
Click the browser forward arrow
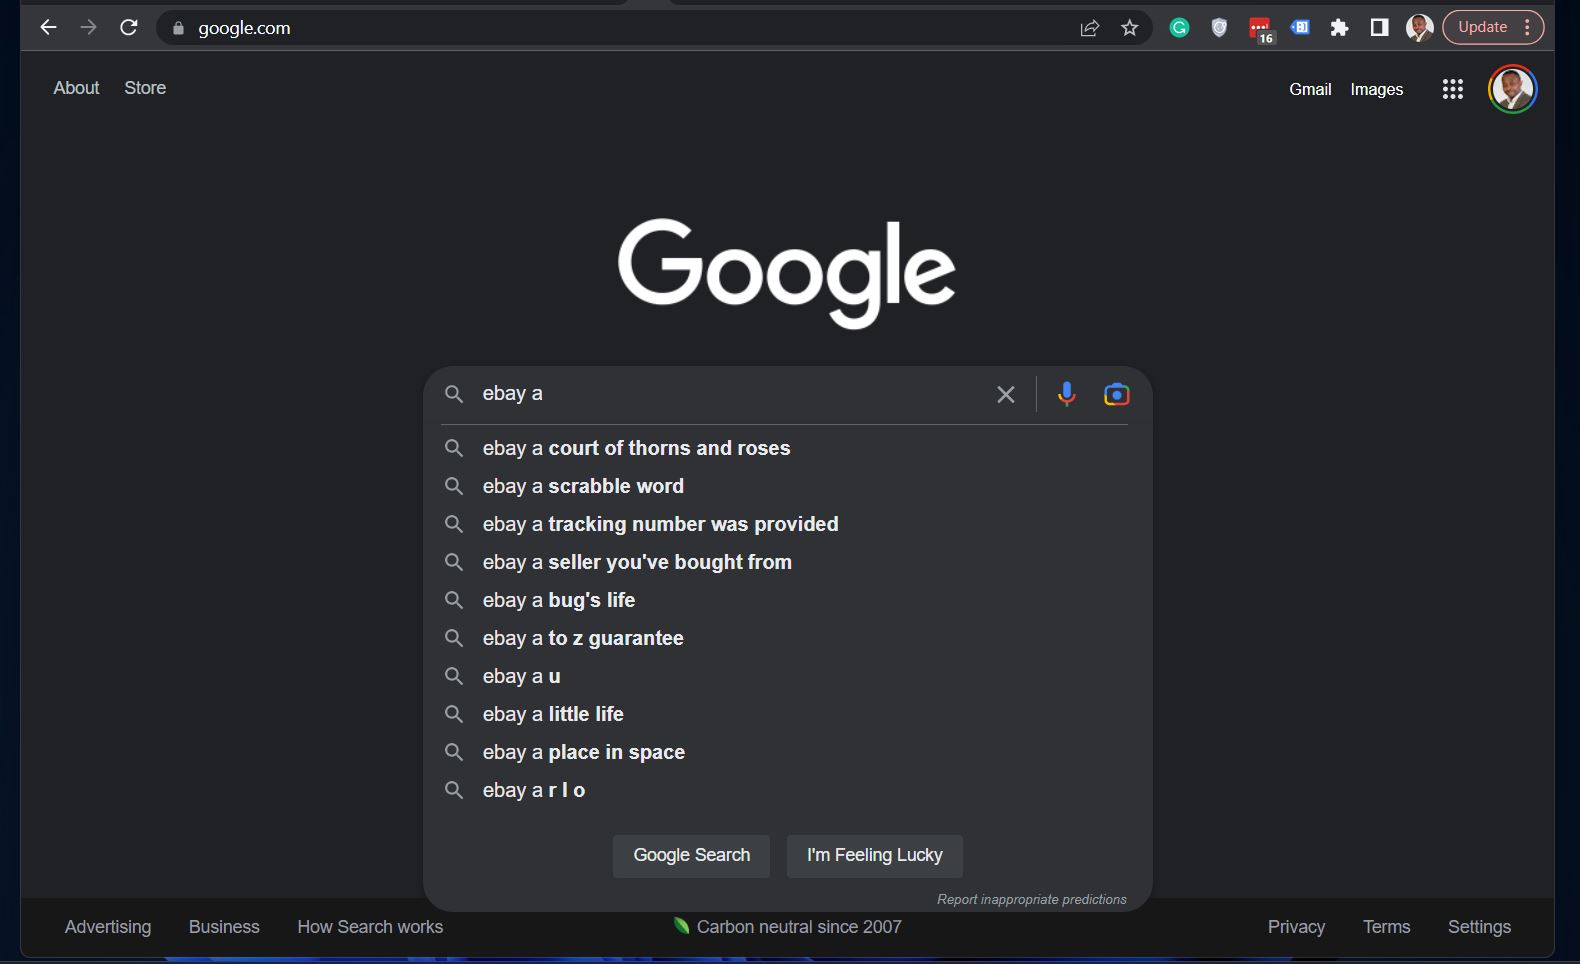click(x=89, y=28)
